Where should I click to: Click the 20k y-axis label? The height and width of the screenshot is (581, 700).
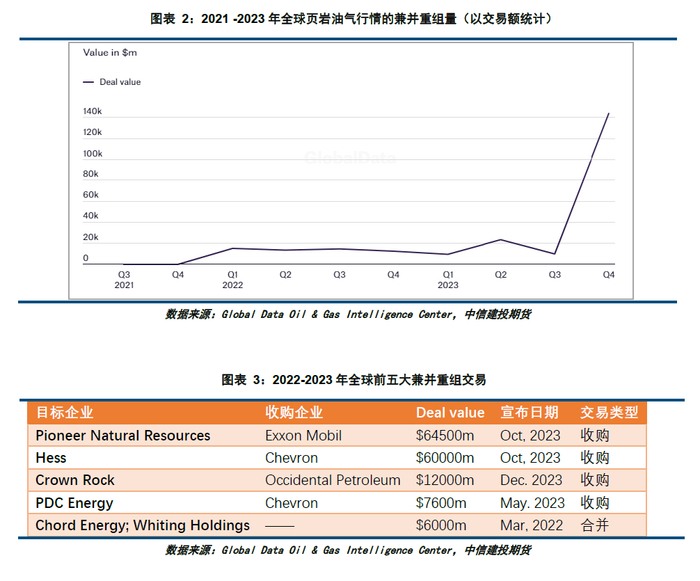click(91, 237)
